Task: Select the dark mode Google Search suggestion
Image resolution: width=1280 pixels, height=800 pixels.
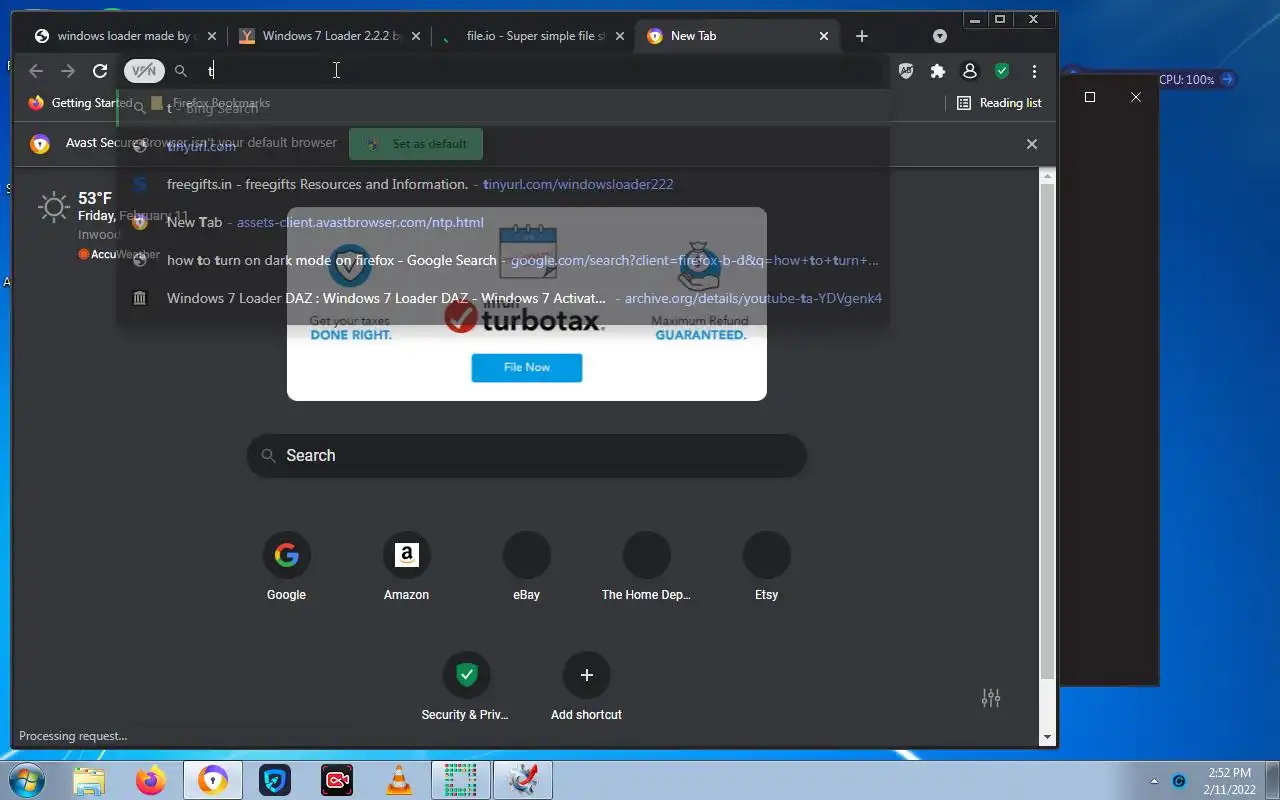Action: pos(502,260)
